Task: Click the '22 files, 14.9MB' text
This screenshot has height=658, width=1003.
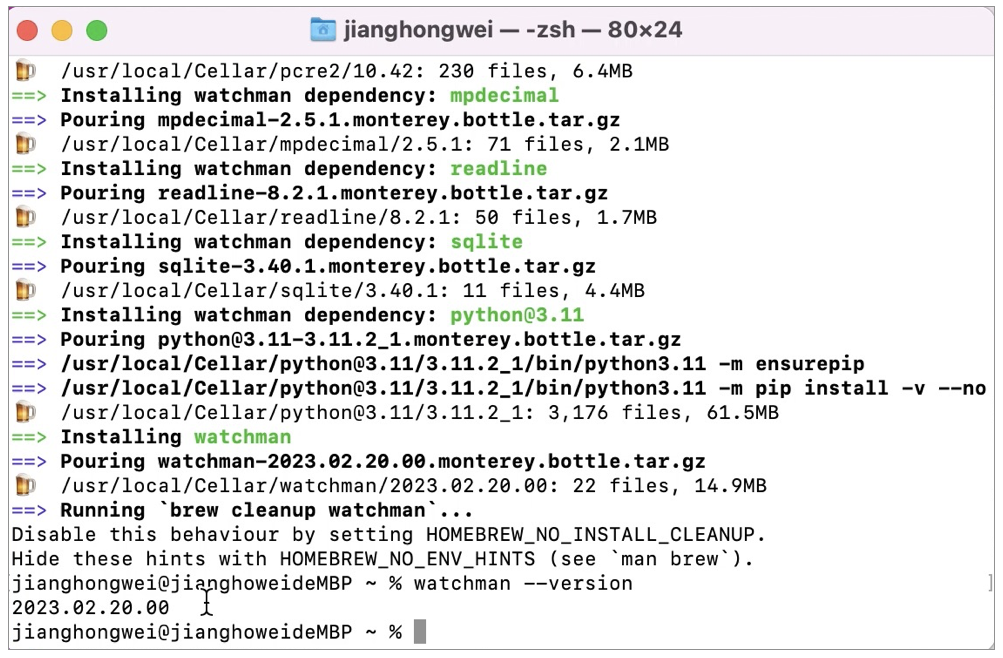Action: 670,485
